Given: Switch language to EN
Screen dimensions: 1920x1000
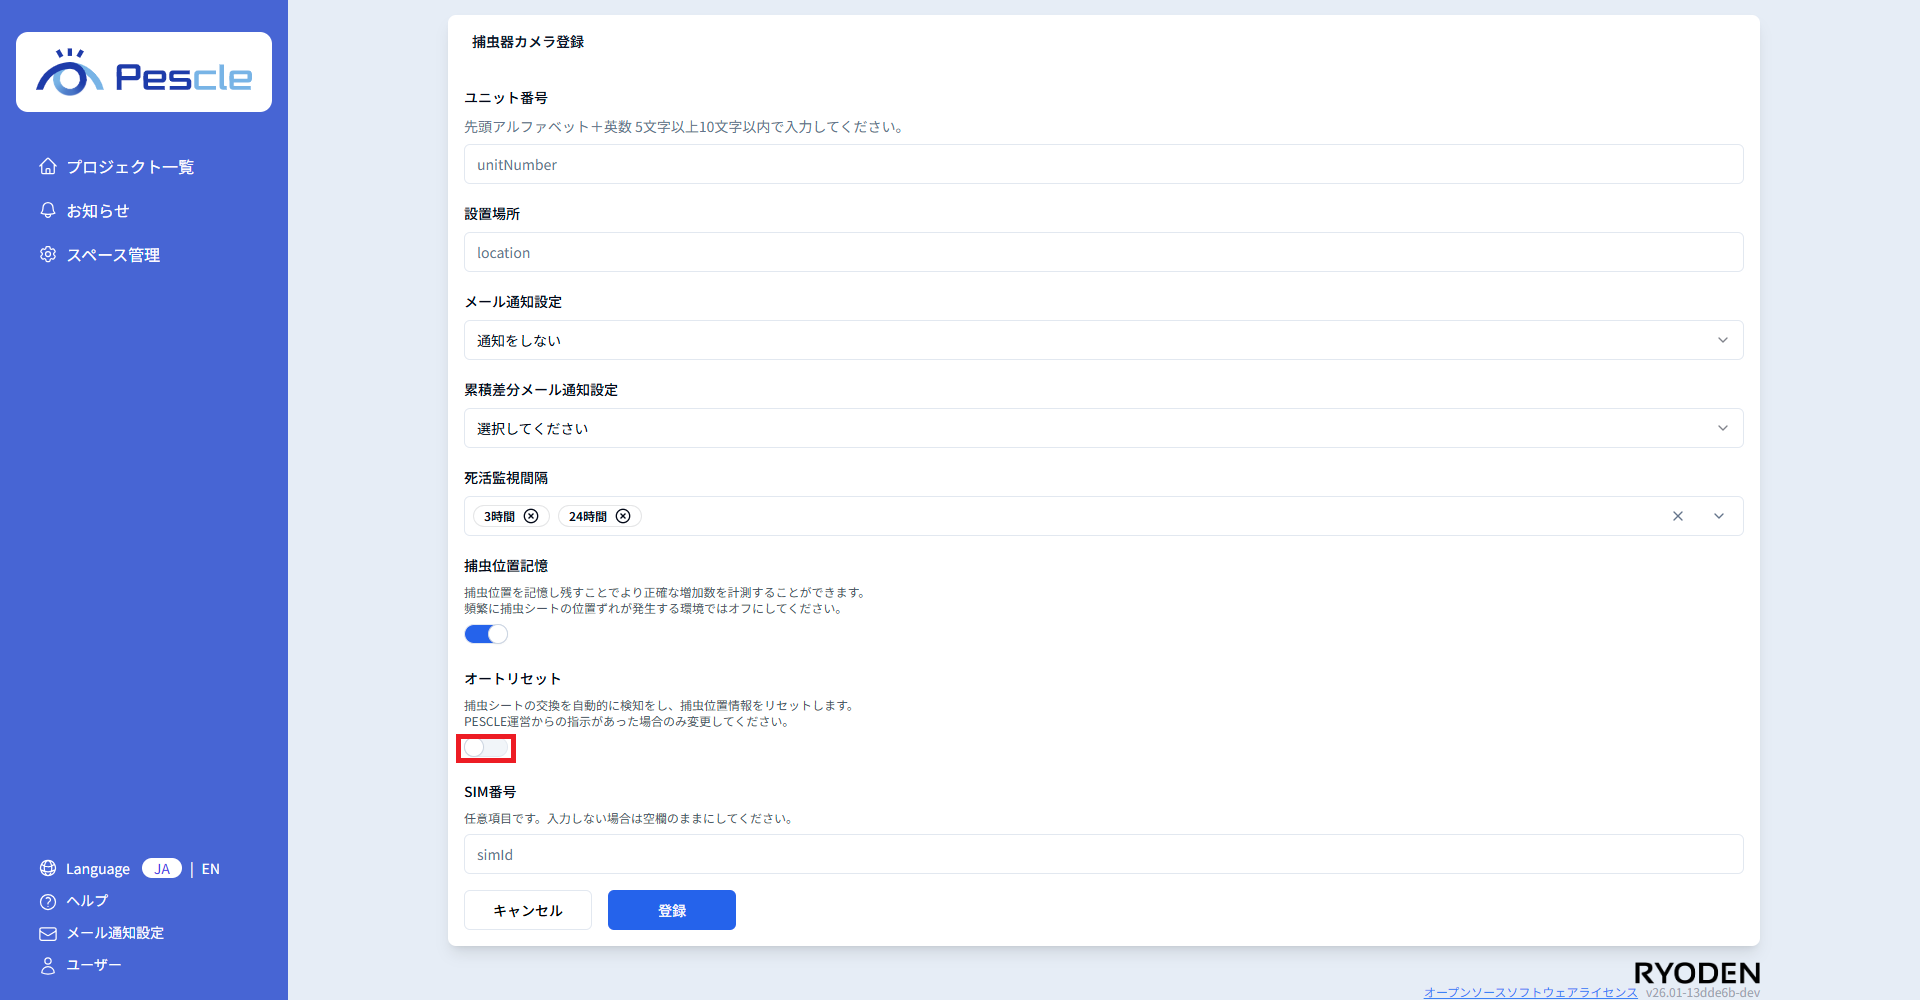Looking at the screenshot, I should click(210, 869).
